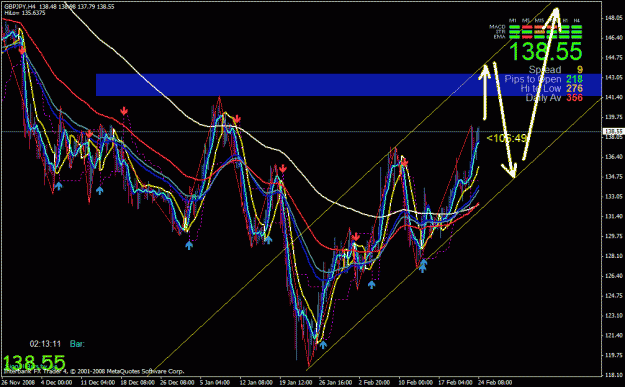Click the current price tag 138.55 on price axis
The width and height of the screenshot is (625, 387).
click(614, 132)
